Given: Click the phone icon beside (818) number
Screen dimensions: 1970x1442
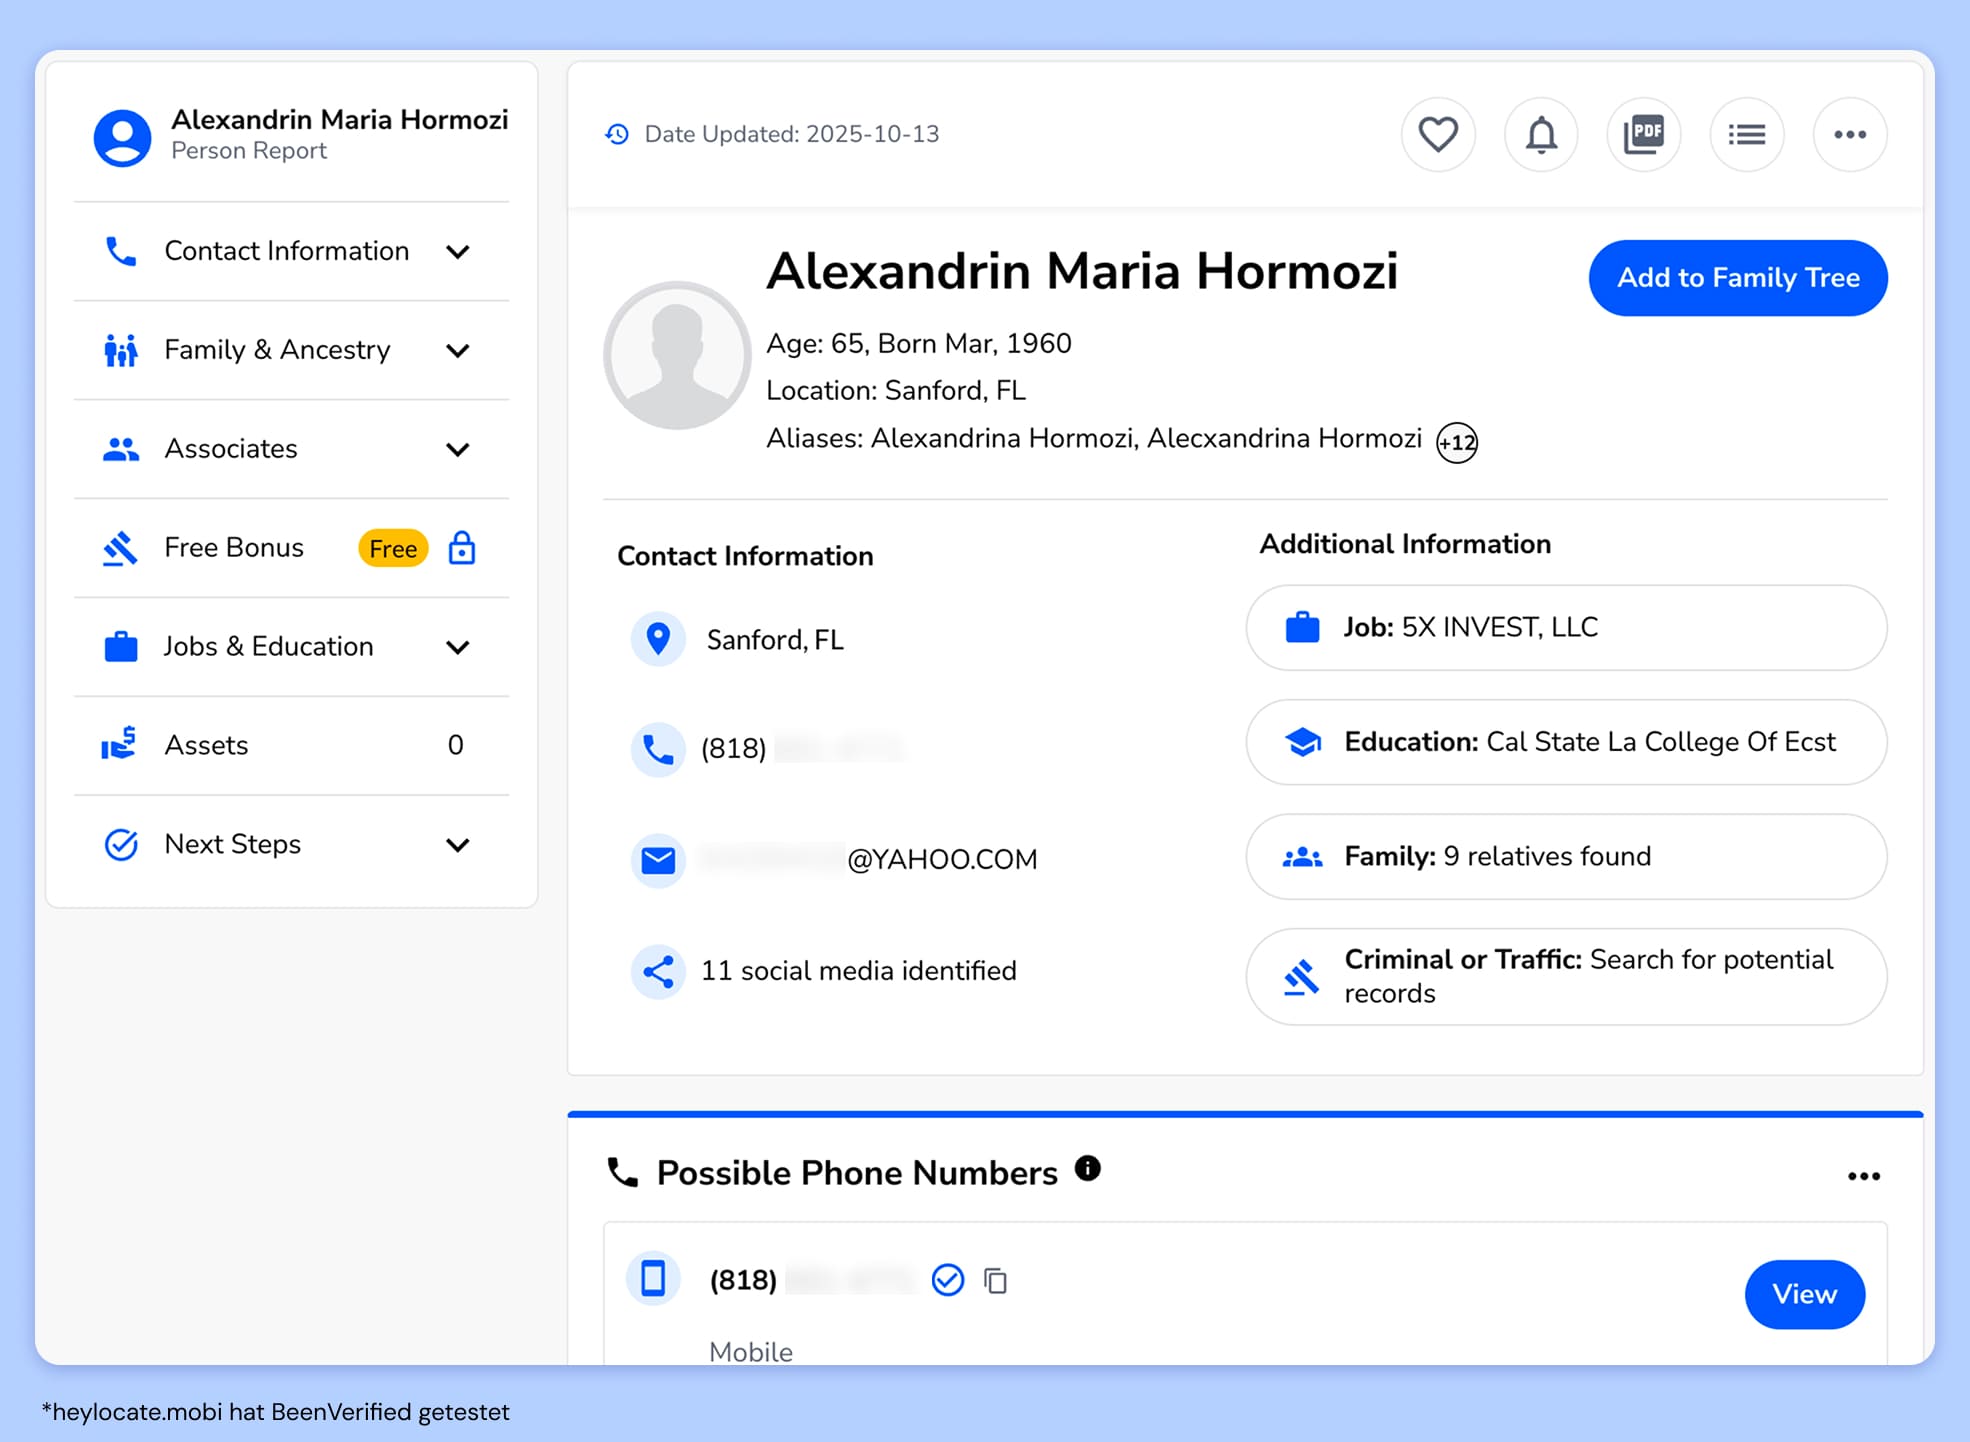Looking at the screenshot, I should click(x=658, y=749).
